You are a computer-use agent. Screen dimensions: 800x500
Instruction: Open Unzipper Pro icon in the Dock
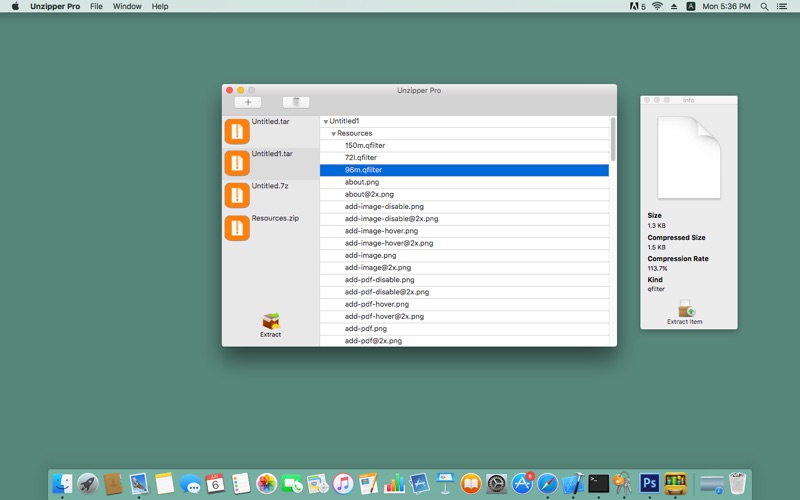[674, 483]
